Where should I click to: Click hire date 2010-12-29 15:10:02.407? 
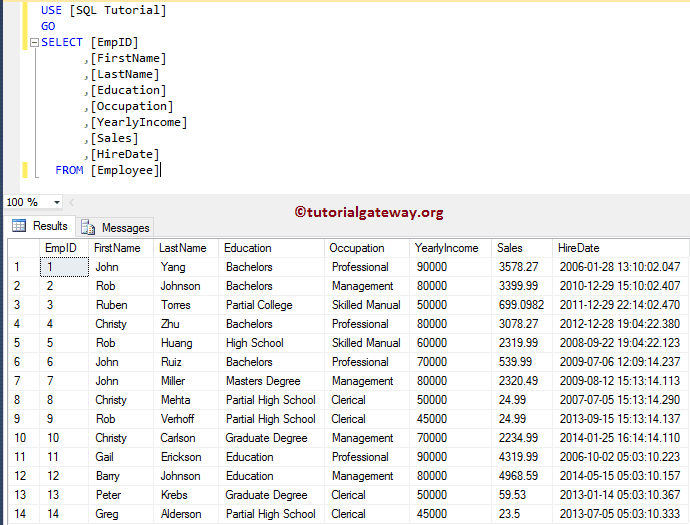[x=620, y=286]
